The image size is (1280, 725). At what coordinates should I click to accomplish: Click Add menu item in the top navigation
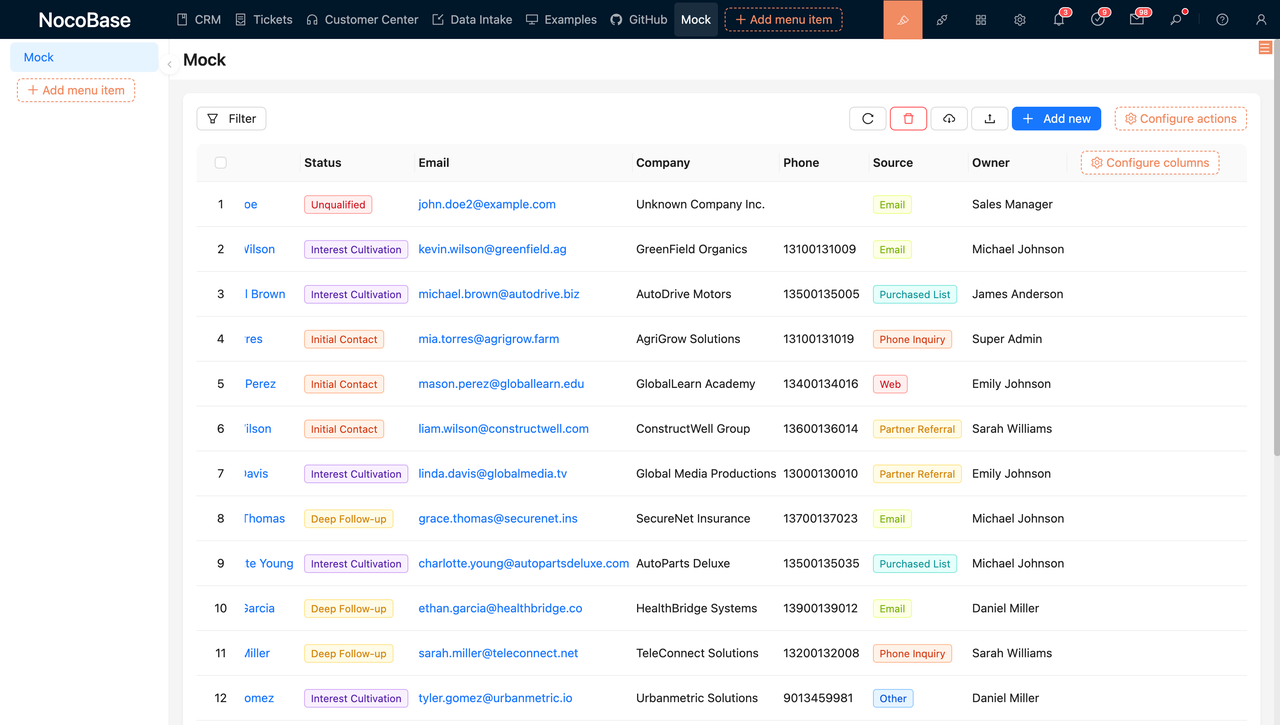pyautogui.click(x=783, y=19)
